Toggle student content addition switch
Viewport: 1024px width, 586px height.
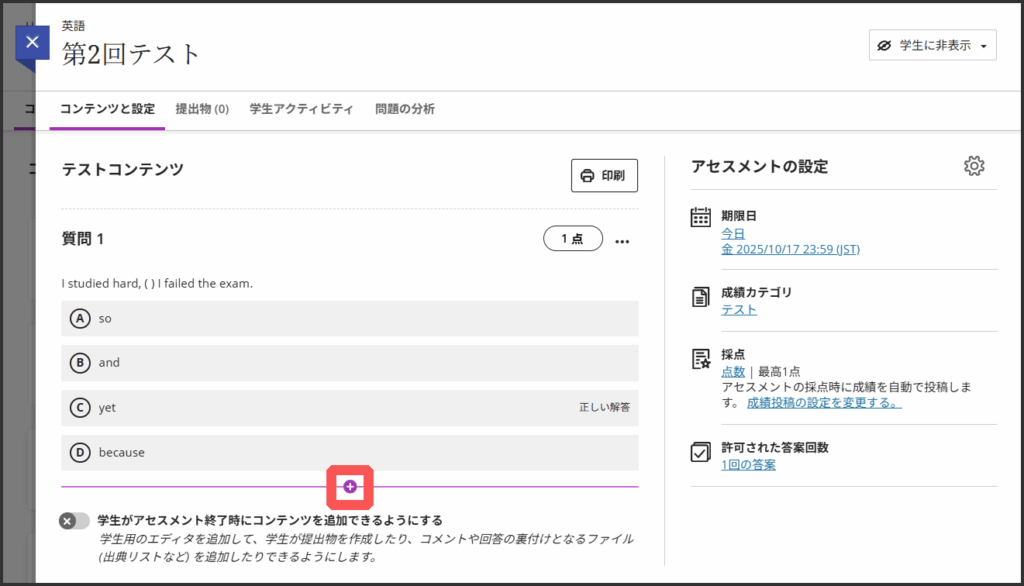point(74,521)
